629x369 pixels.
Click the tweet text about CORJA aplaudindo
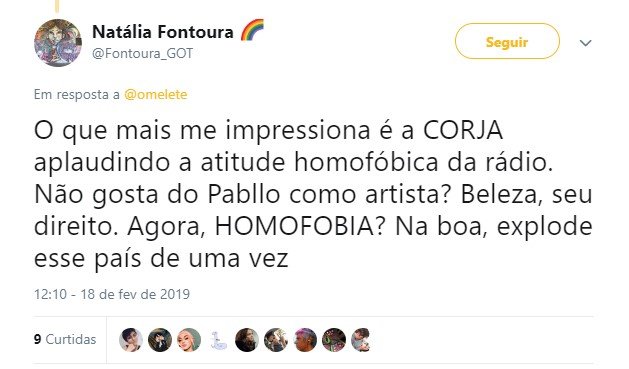click(x=313, y=194)
